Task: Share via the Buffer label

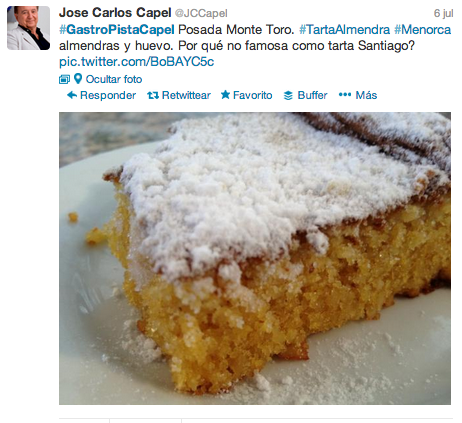Action: tap(312, 96)
